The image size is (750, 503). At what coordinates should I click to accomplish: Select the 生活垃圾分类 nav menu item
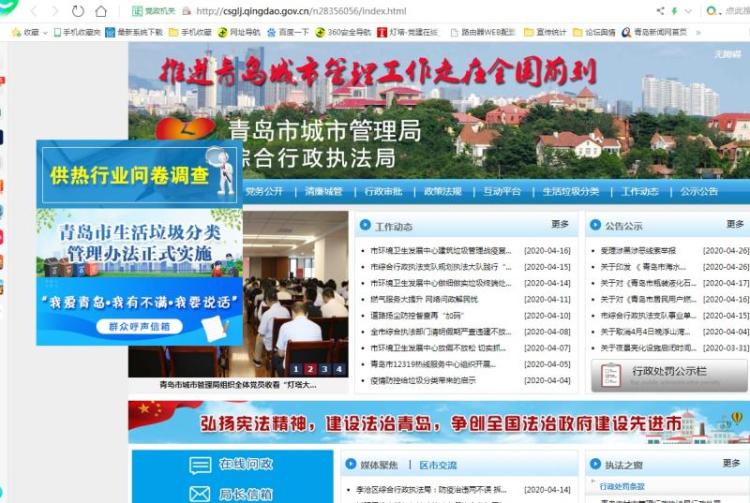[x=571, y=191]
